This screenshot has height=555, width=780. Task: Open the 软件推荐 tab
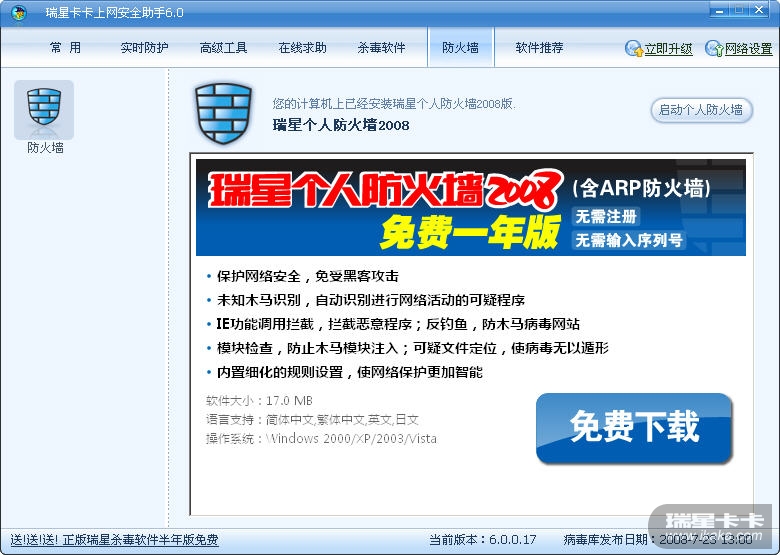click(539, 48)
